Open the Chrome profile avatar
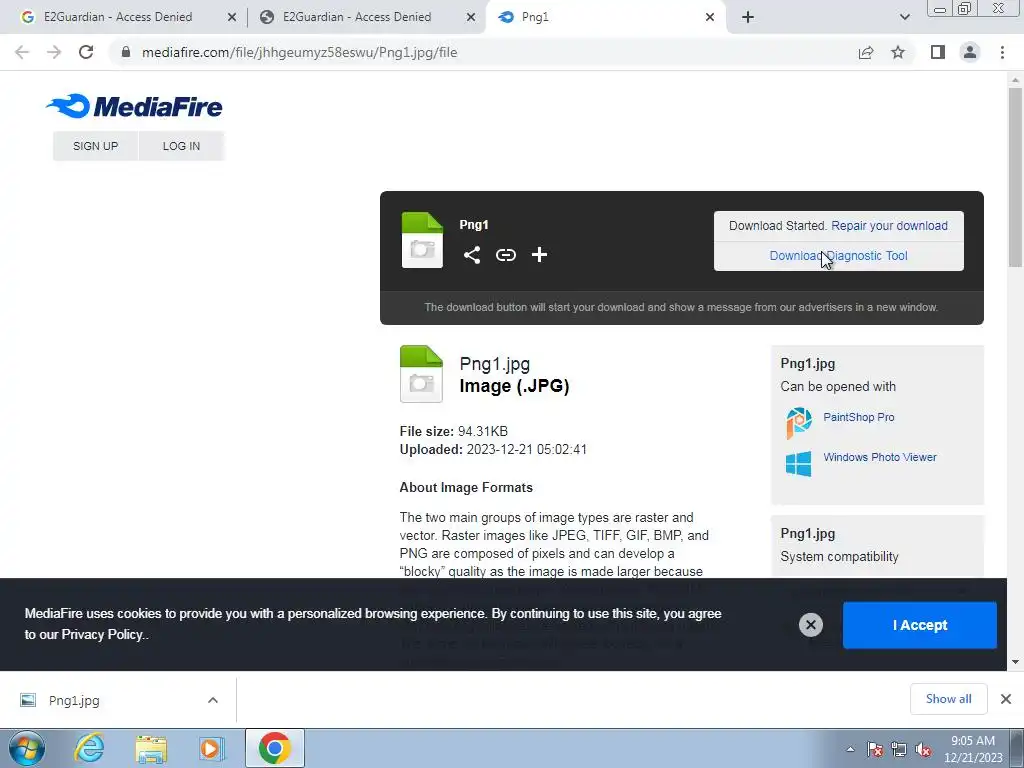Screen dimensions: 1024x768 [970, 52]
